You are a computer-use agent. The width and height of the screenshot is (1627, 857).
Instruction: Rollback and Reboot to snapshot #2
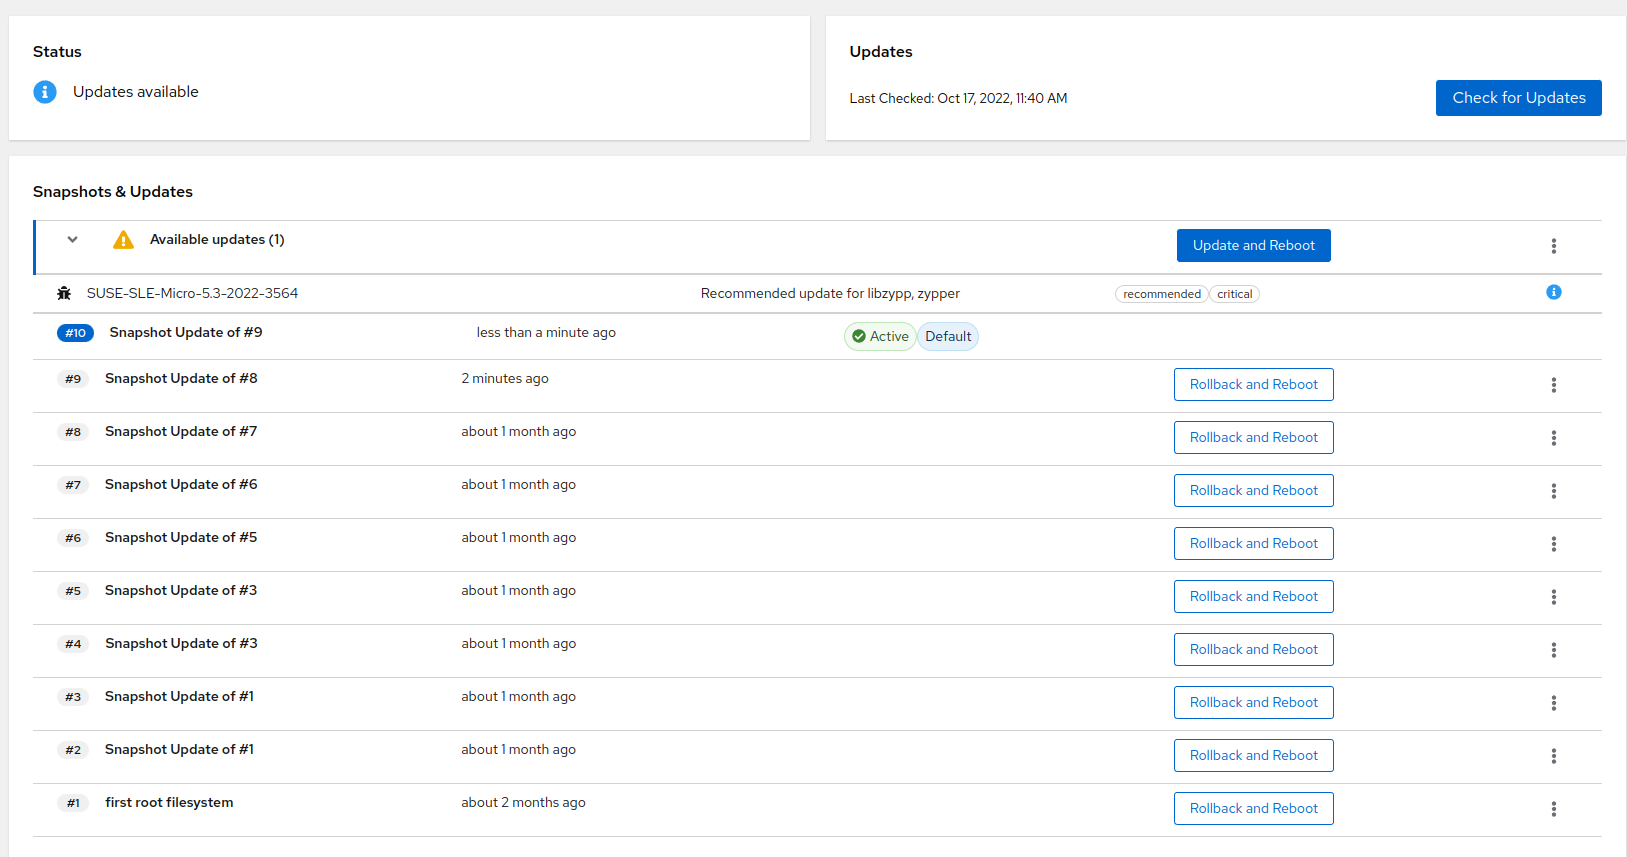pyautogui.click(x=1254, y=756)
